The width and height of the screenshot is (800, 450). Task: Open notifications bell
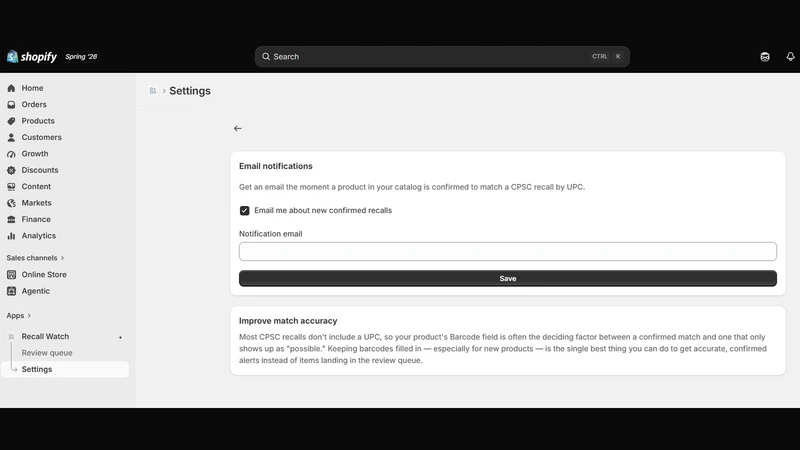(x=790, y=57)
